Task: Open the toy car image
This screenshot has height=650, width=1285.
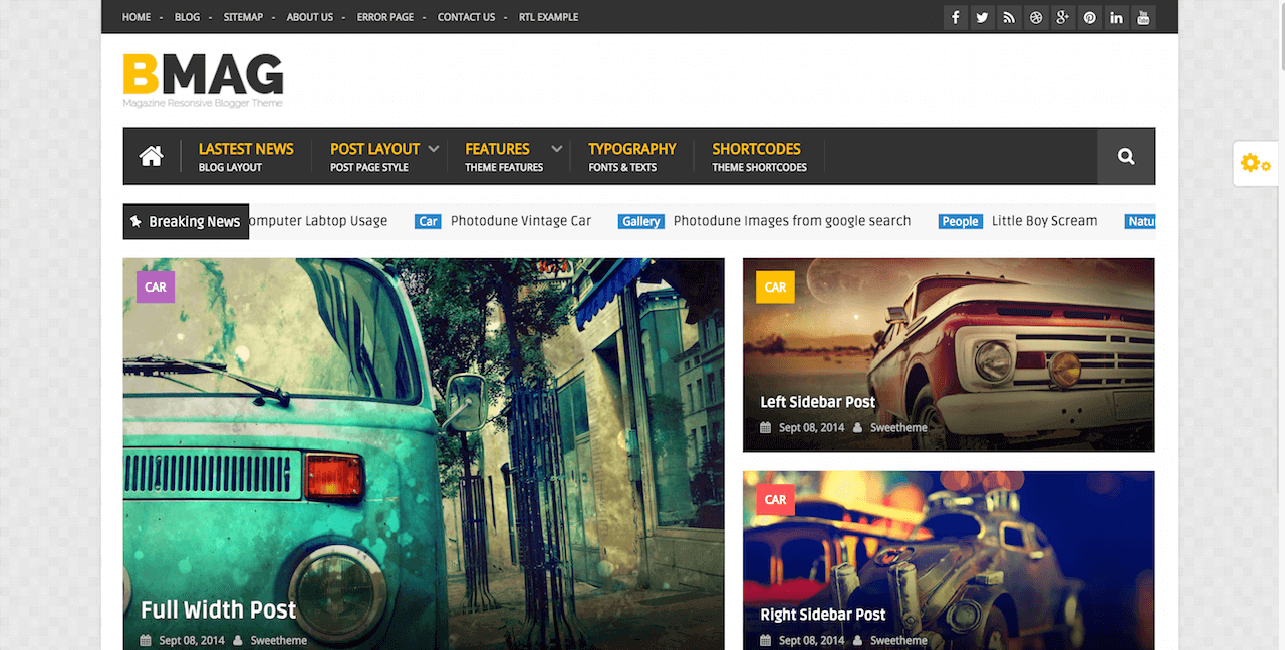Action: [948, 560]
